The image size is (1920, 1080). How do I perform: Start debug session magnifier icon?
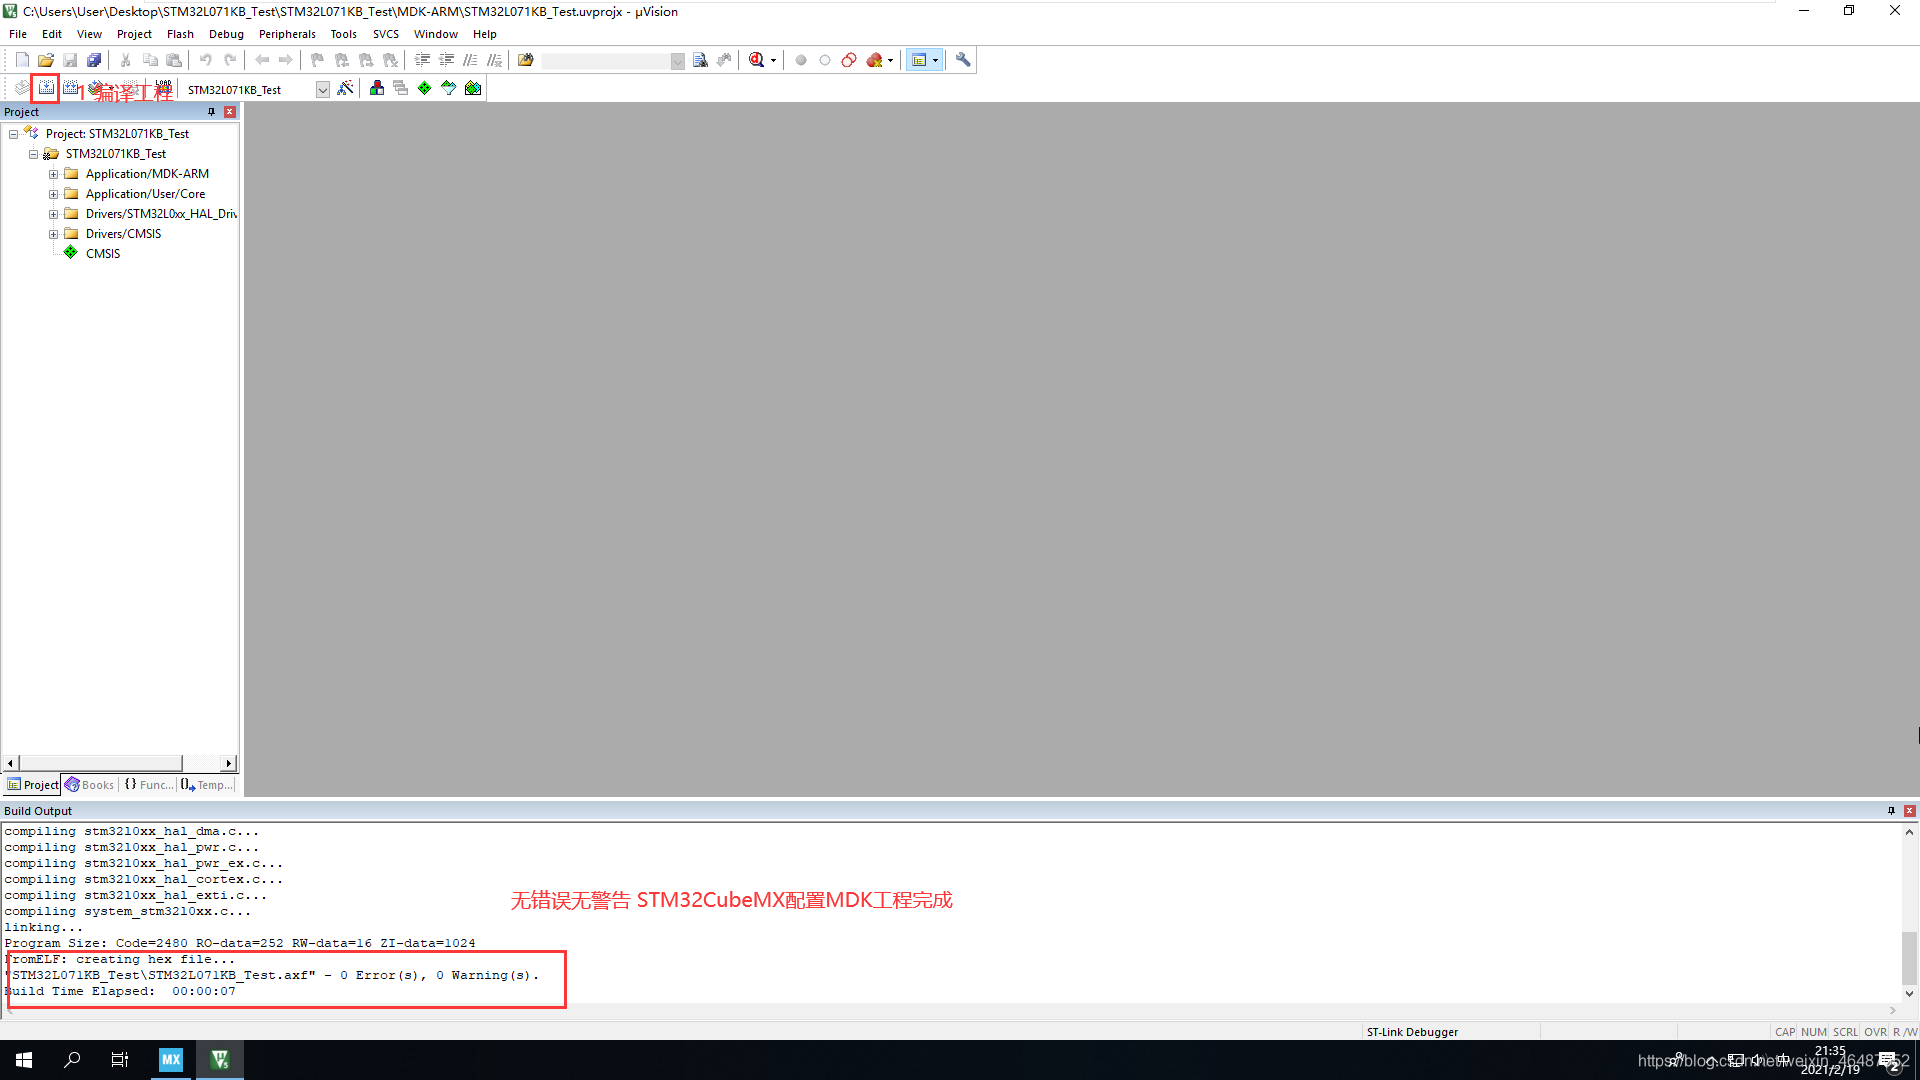(x=757, y=60)
